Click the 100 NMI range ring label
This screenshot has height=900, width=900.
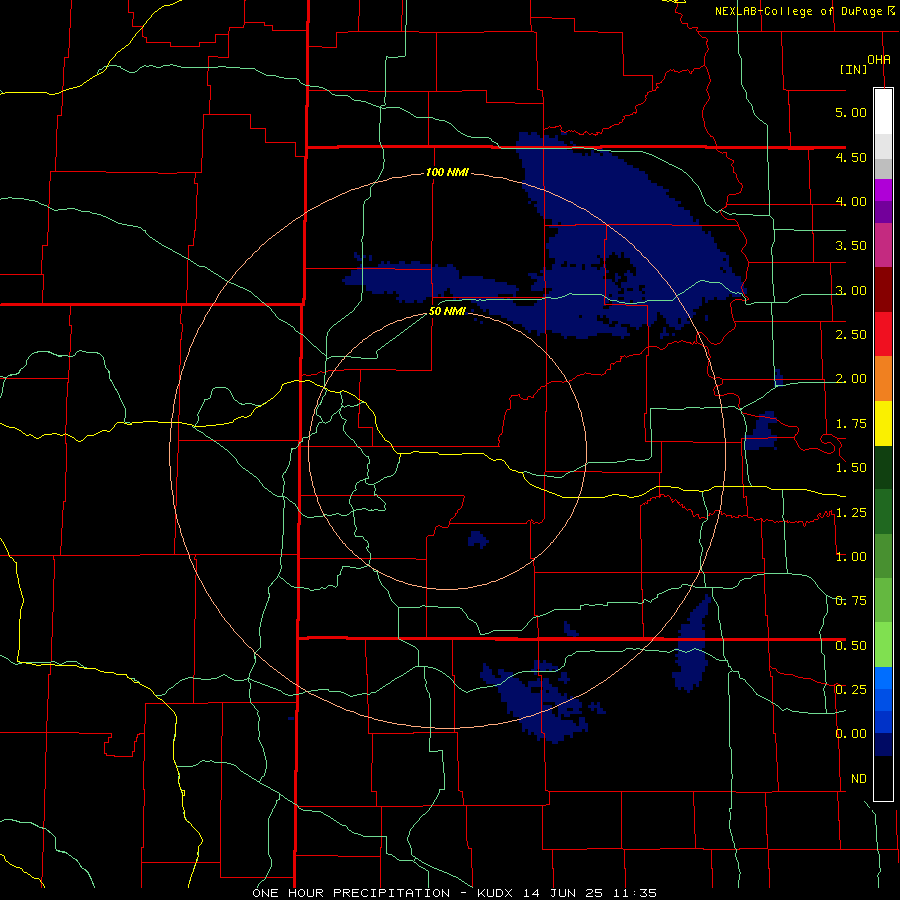[x=447, y=172]
